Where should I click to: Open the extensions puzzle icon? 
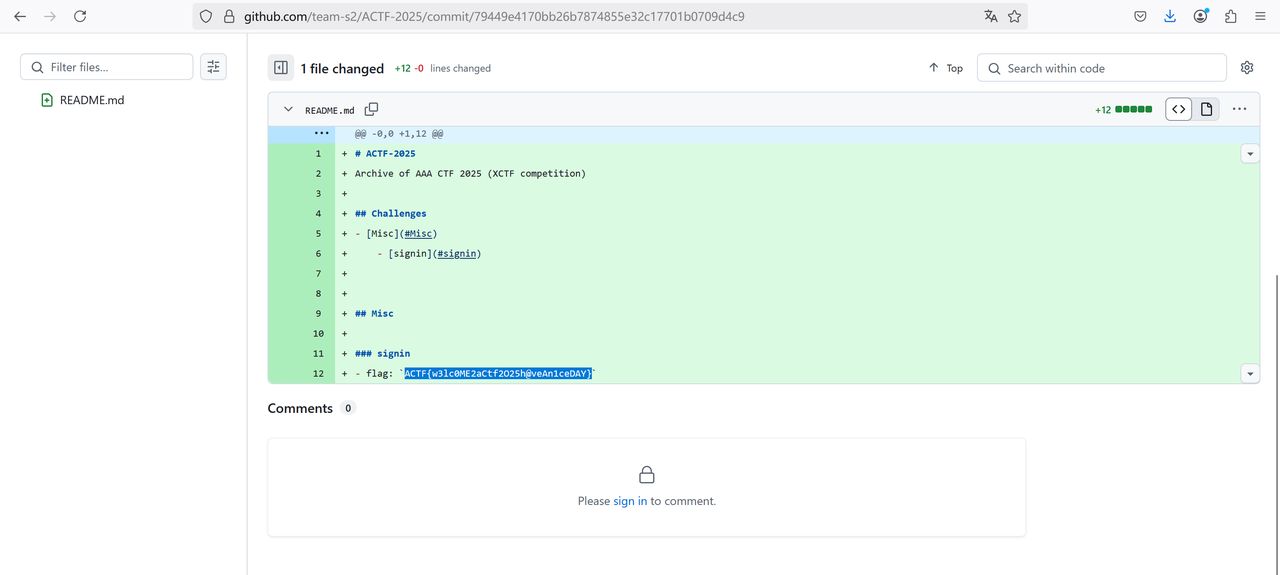tap(1231, 16)
